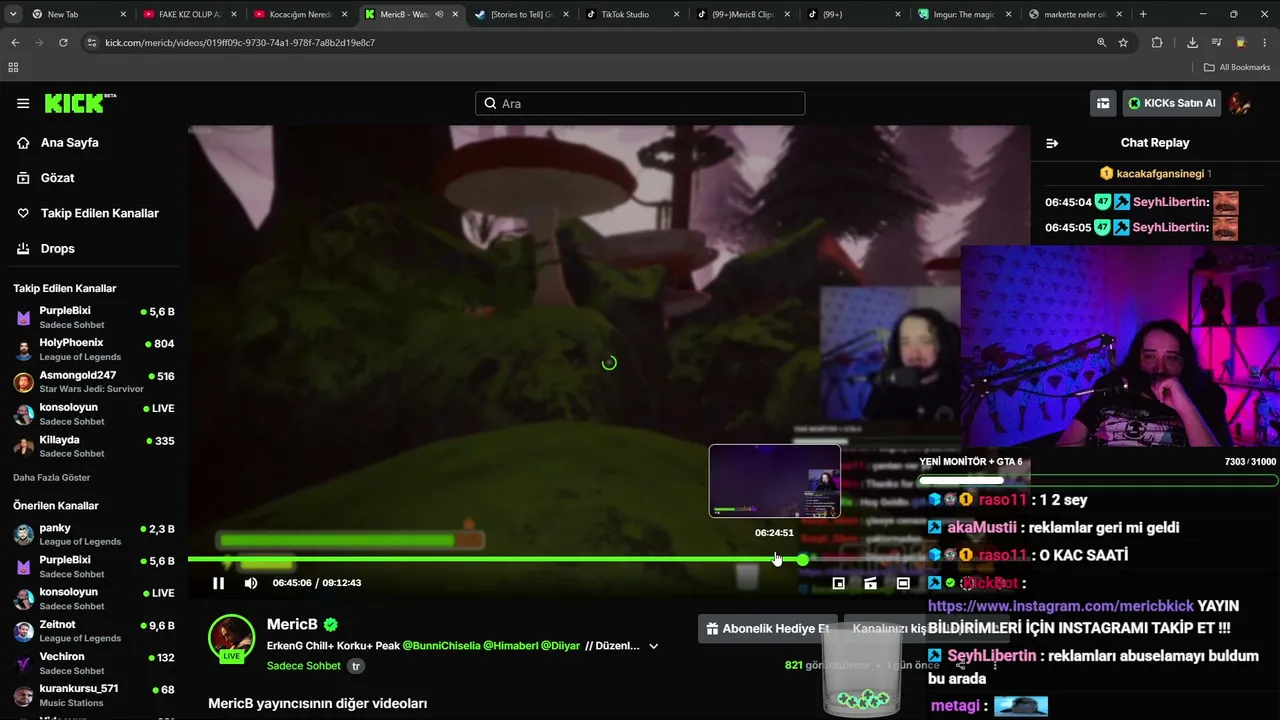
Task: Pause the video playback
Action: pos(218,583)
